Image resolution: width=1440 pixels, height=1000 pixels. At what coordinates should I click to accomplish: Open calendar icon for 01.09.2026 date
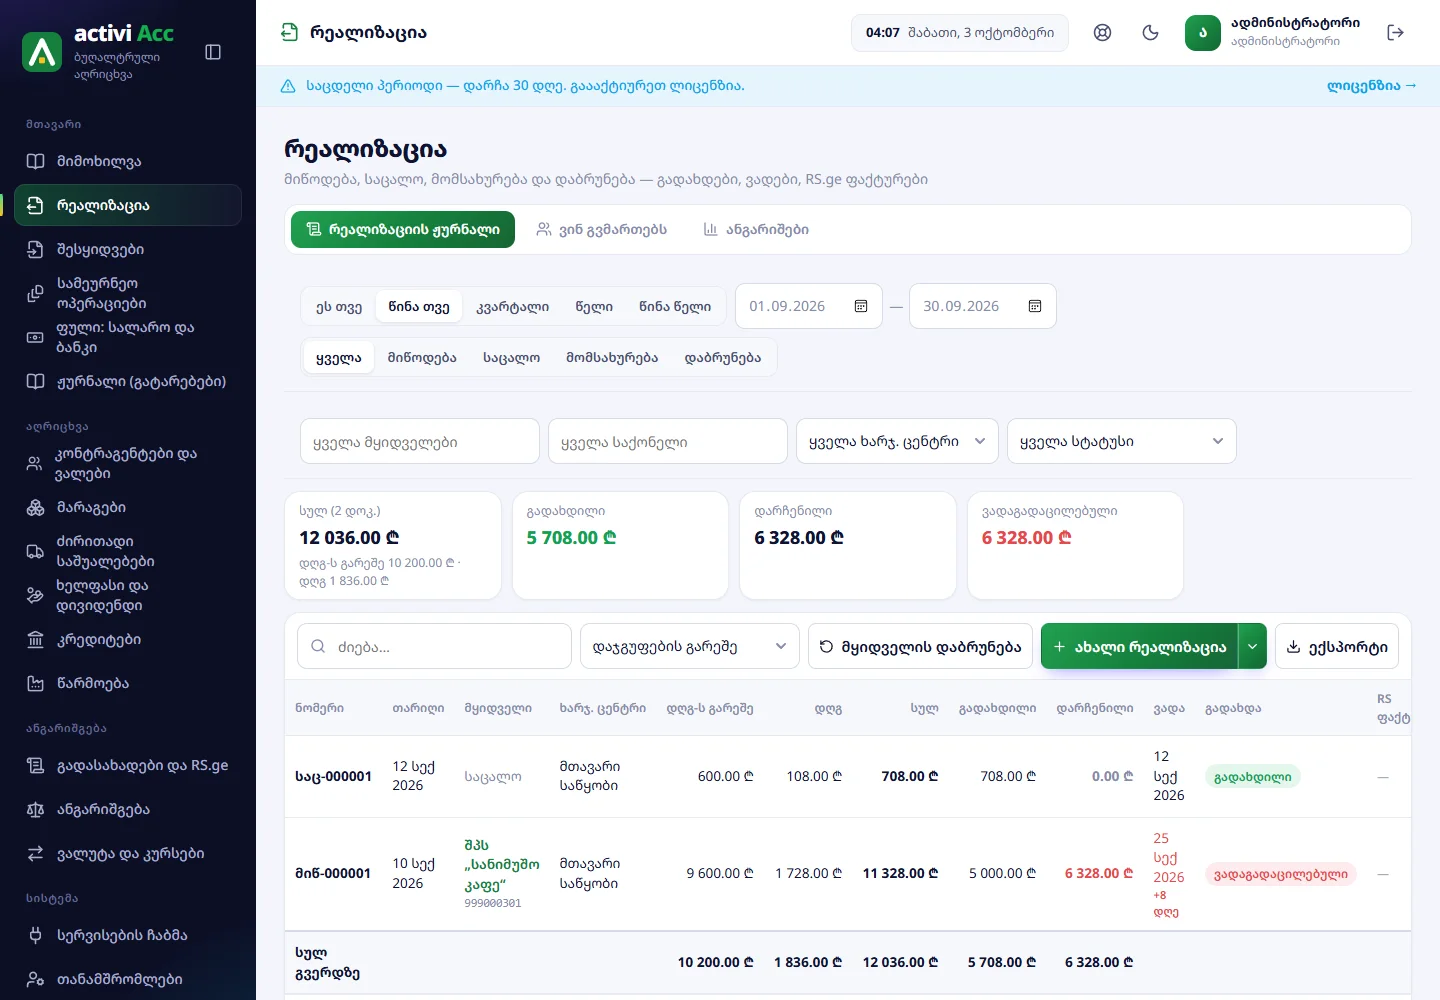click(x=861, y=306)
